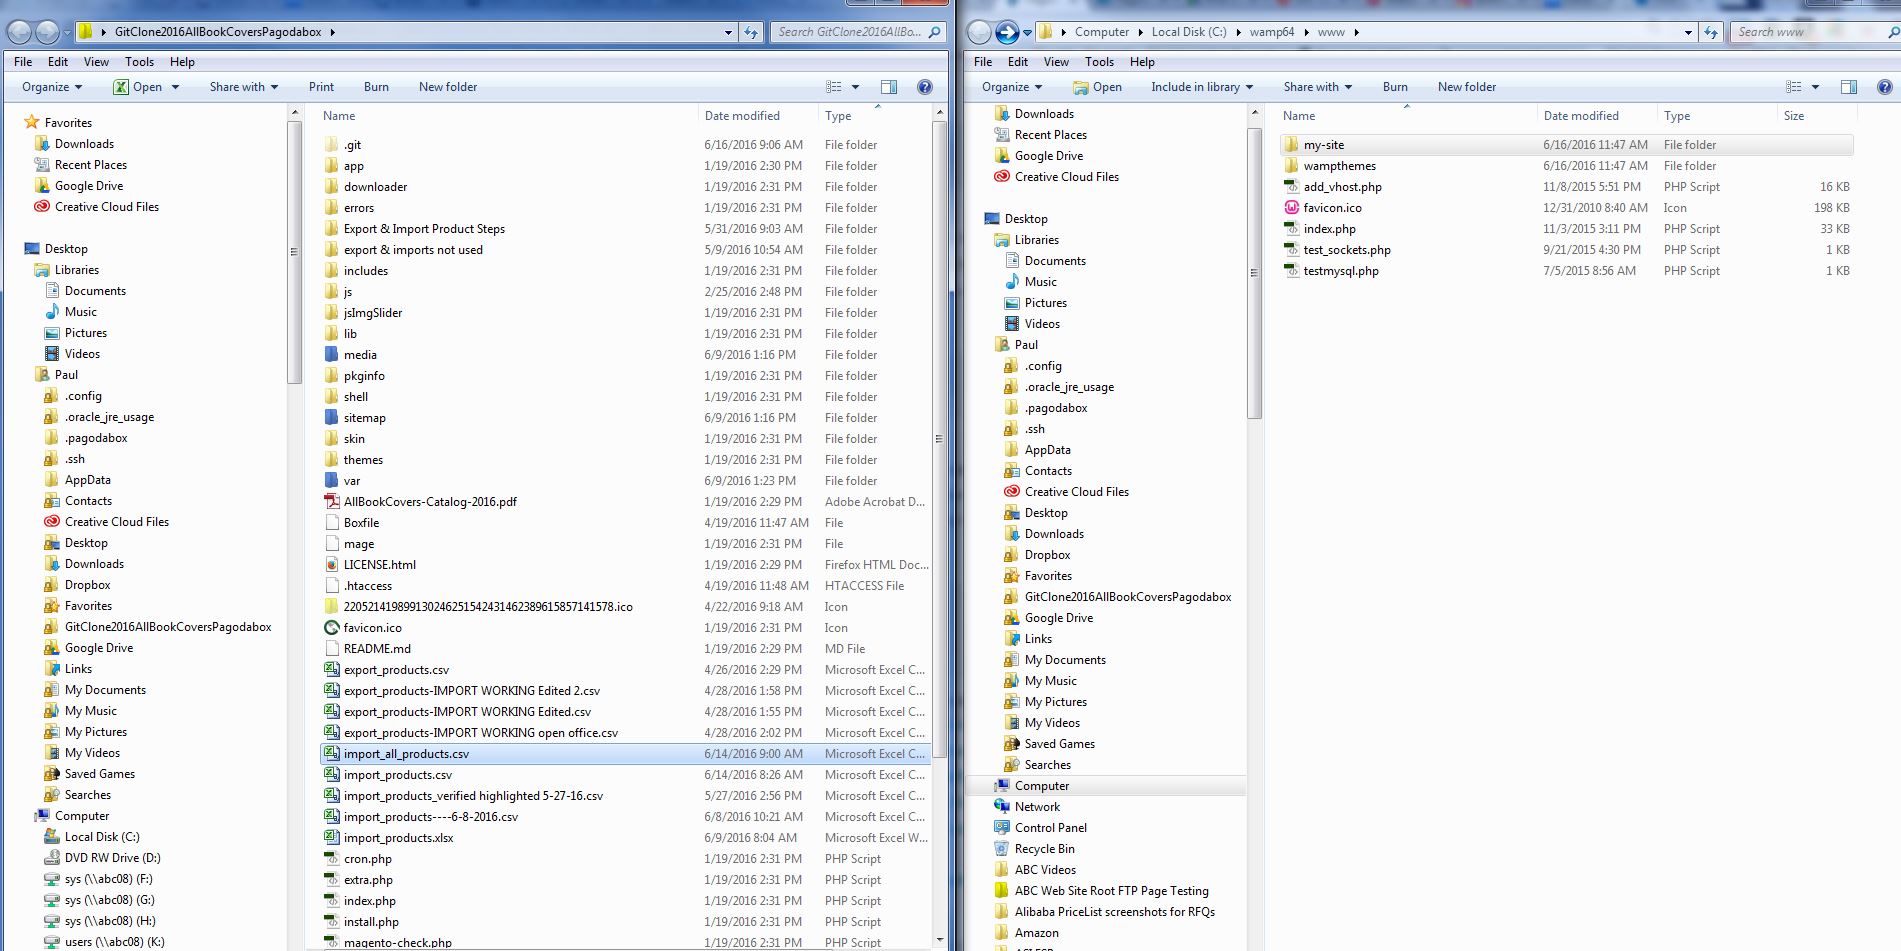The width and height of the screenshot is (1901, 951).
Task: Select the import_products.xlsx file icon
Action: click(332, 838)
